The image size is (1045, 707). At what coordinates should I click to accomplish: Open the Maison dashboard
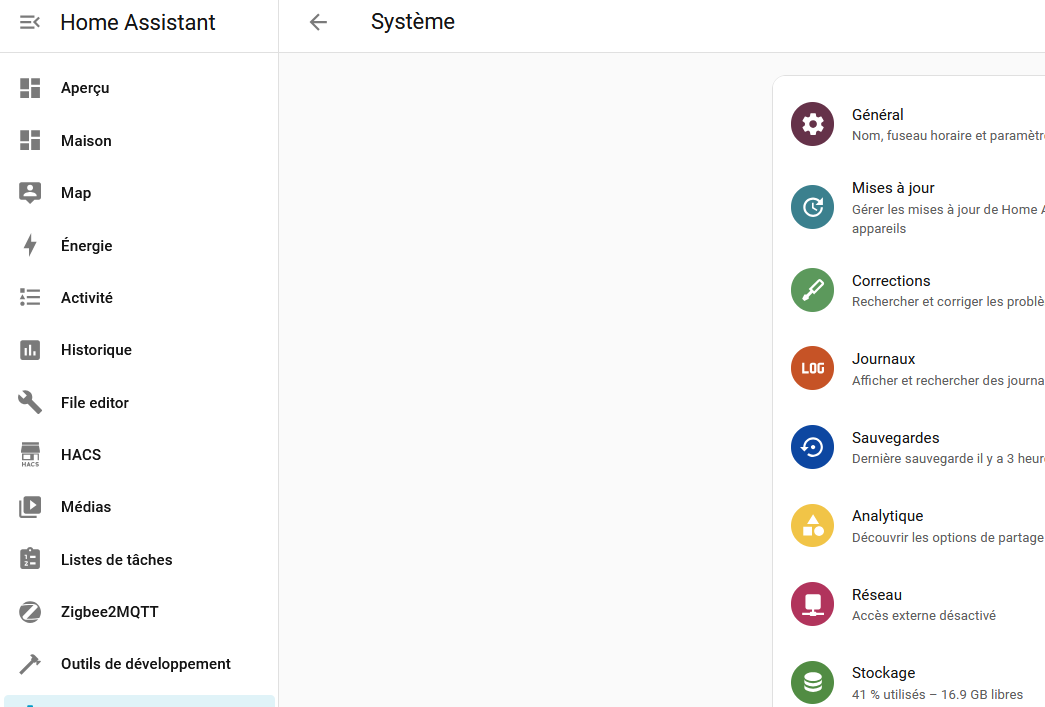[x=86, y=141]
